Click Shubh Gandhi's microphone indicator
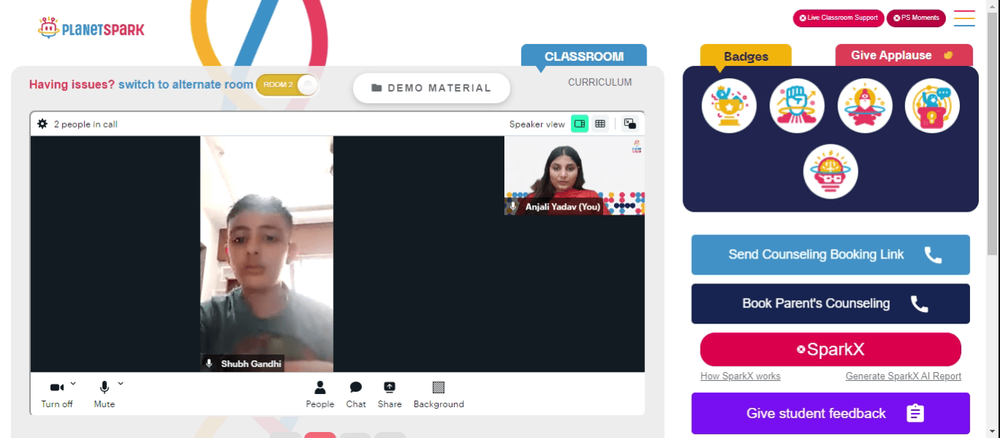The image size is (1000, 438). coord(209,363)
